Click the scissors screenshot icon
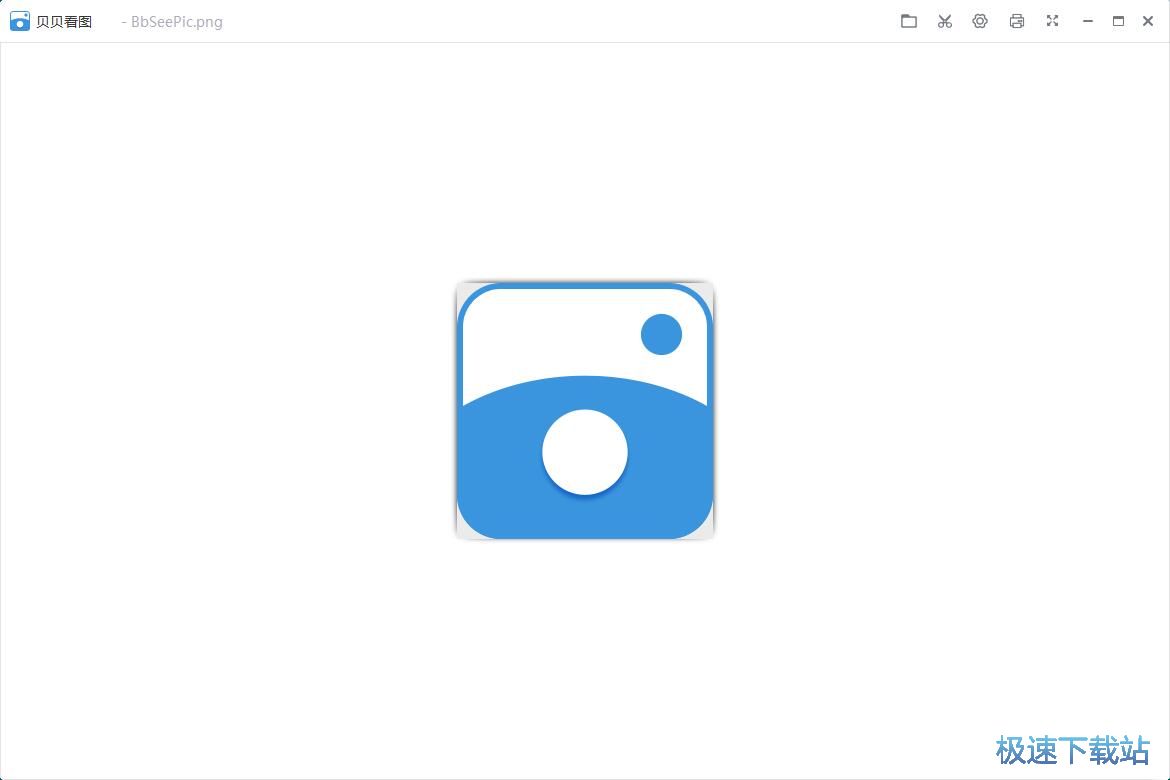 [x=945, y=21]
